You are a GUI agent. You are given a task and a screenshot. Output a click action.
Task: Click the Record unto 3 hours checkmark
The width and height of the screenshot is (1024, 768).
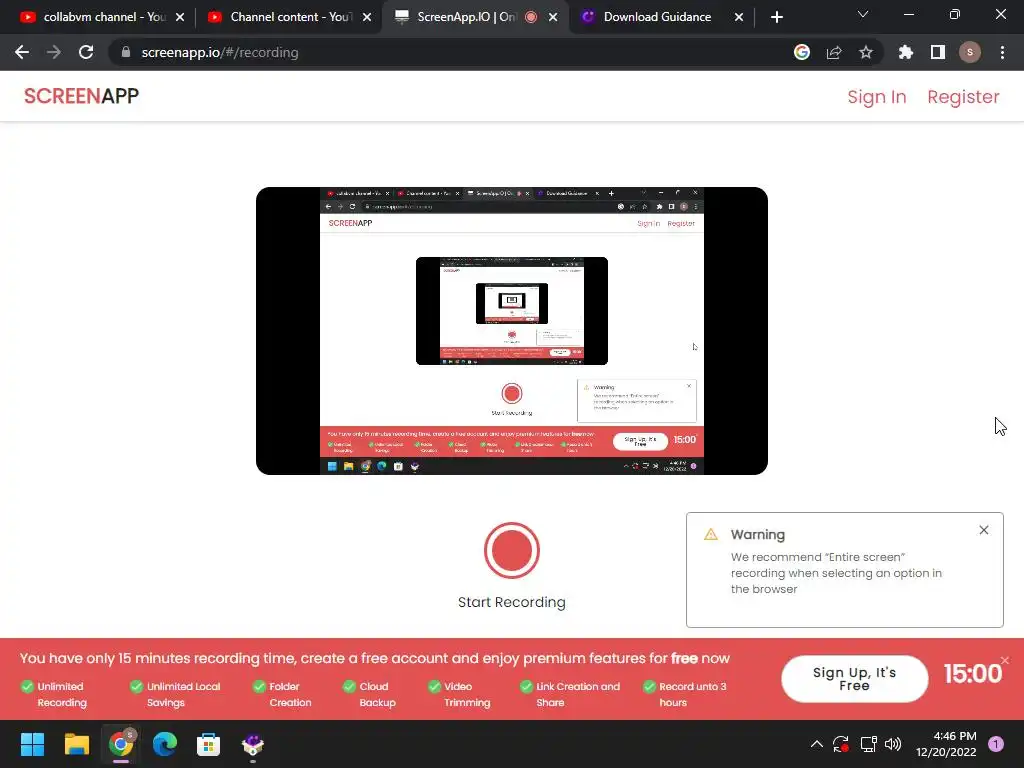684,694
